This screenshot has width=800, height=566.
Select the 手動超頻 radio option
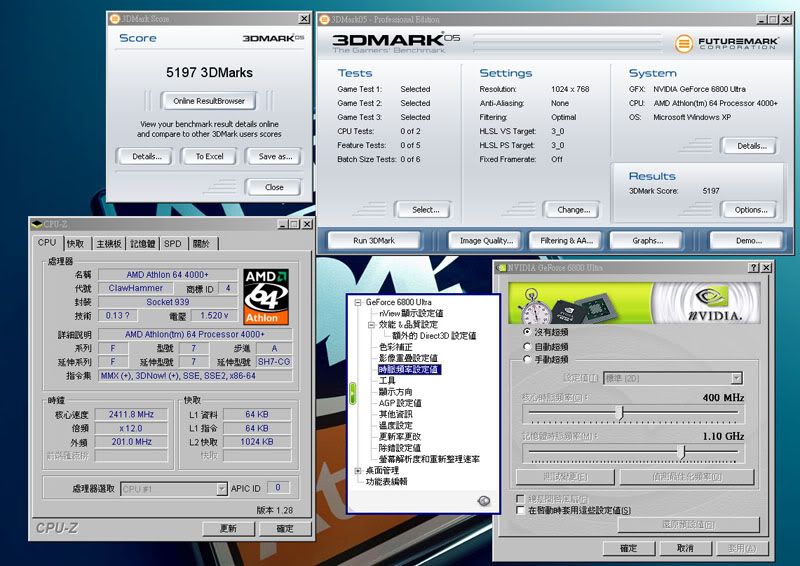click(x=527, y=359)
